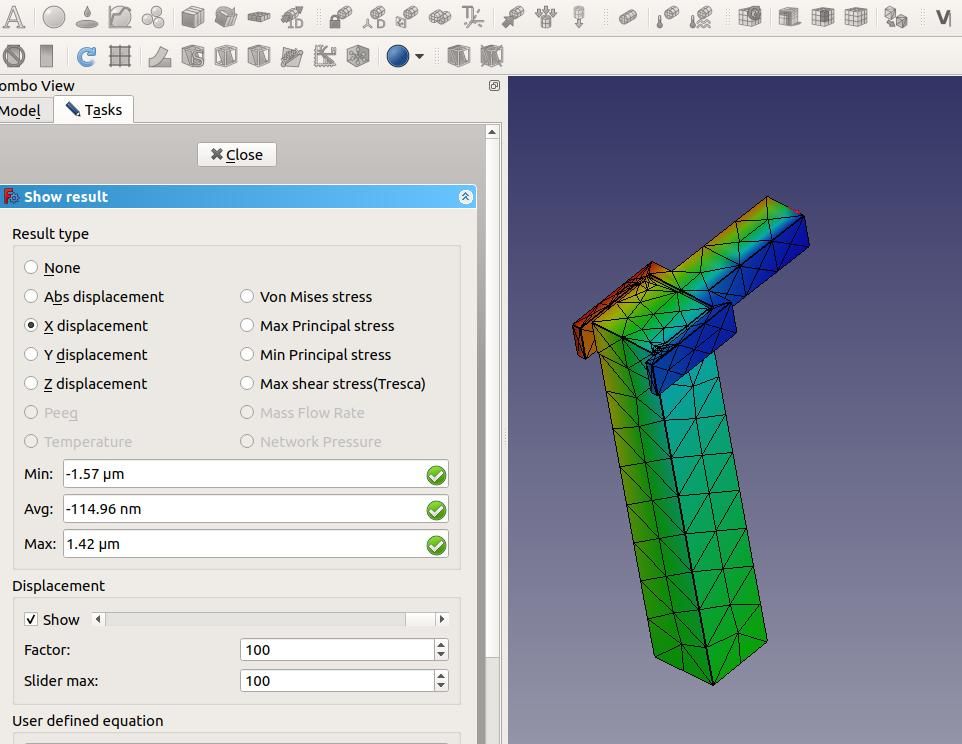Select Y displacement radio button
The image size is (962, 744).
tap(86, 355)
